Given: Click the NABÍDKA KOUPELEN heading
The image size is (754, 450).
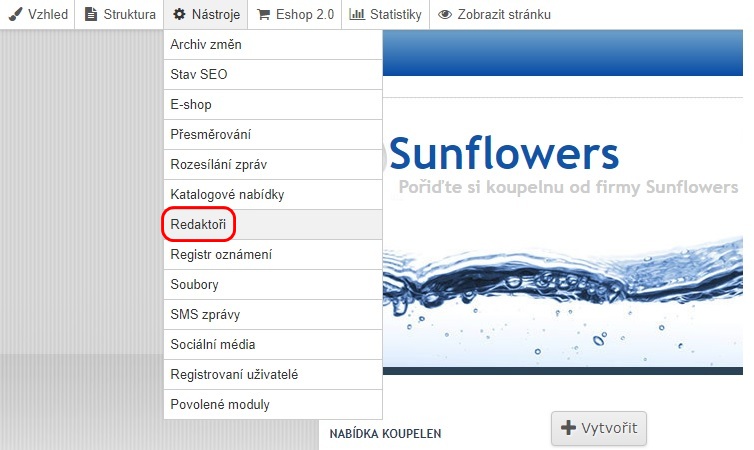Looking at the screenshot, I should coord(385,434).
